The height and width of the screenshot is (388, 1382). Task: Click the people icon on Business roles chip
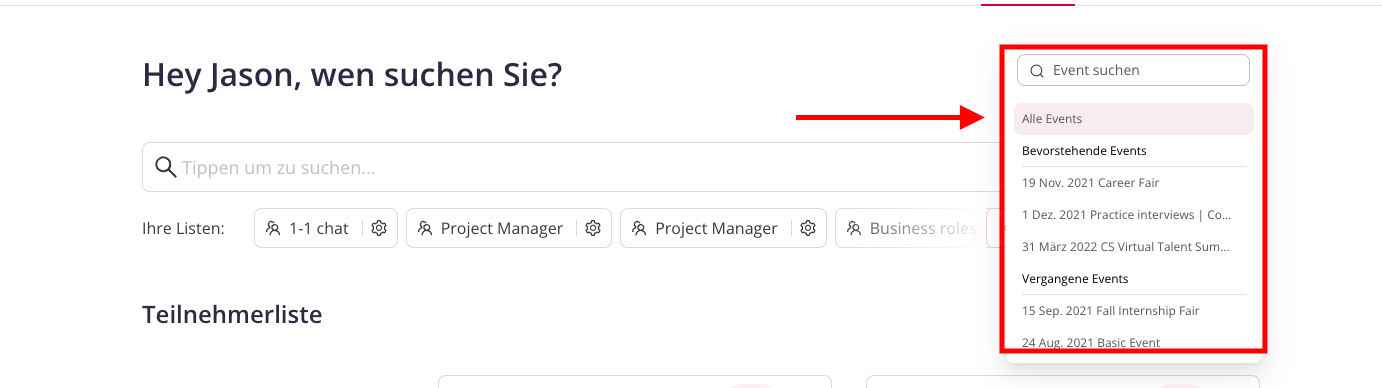click(853, 228)
